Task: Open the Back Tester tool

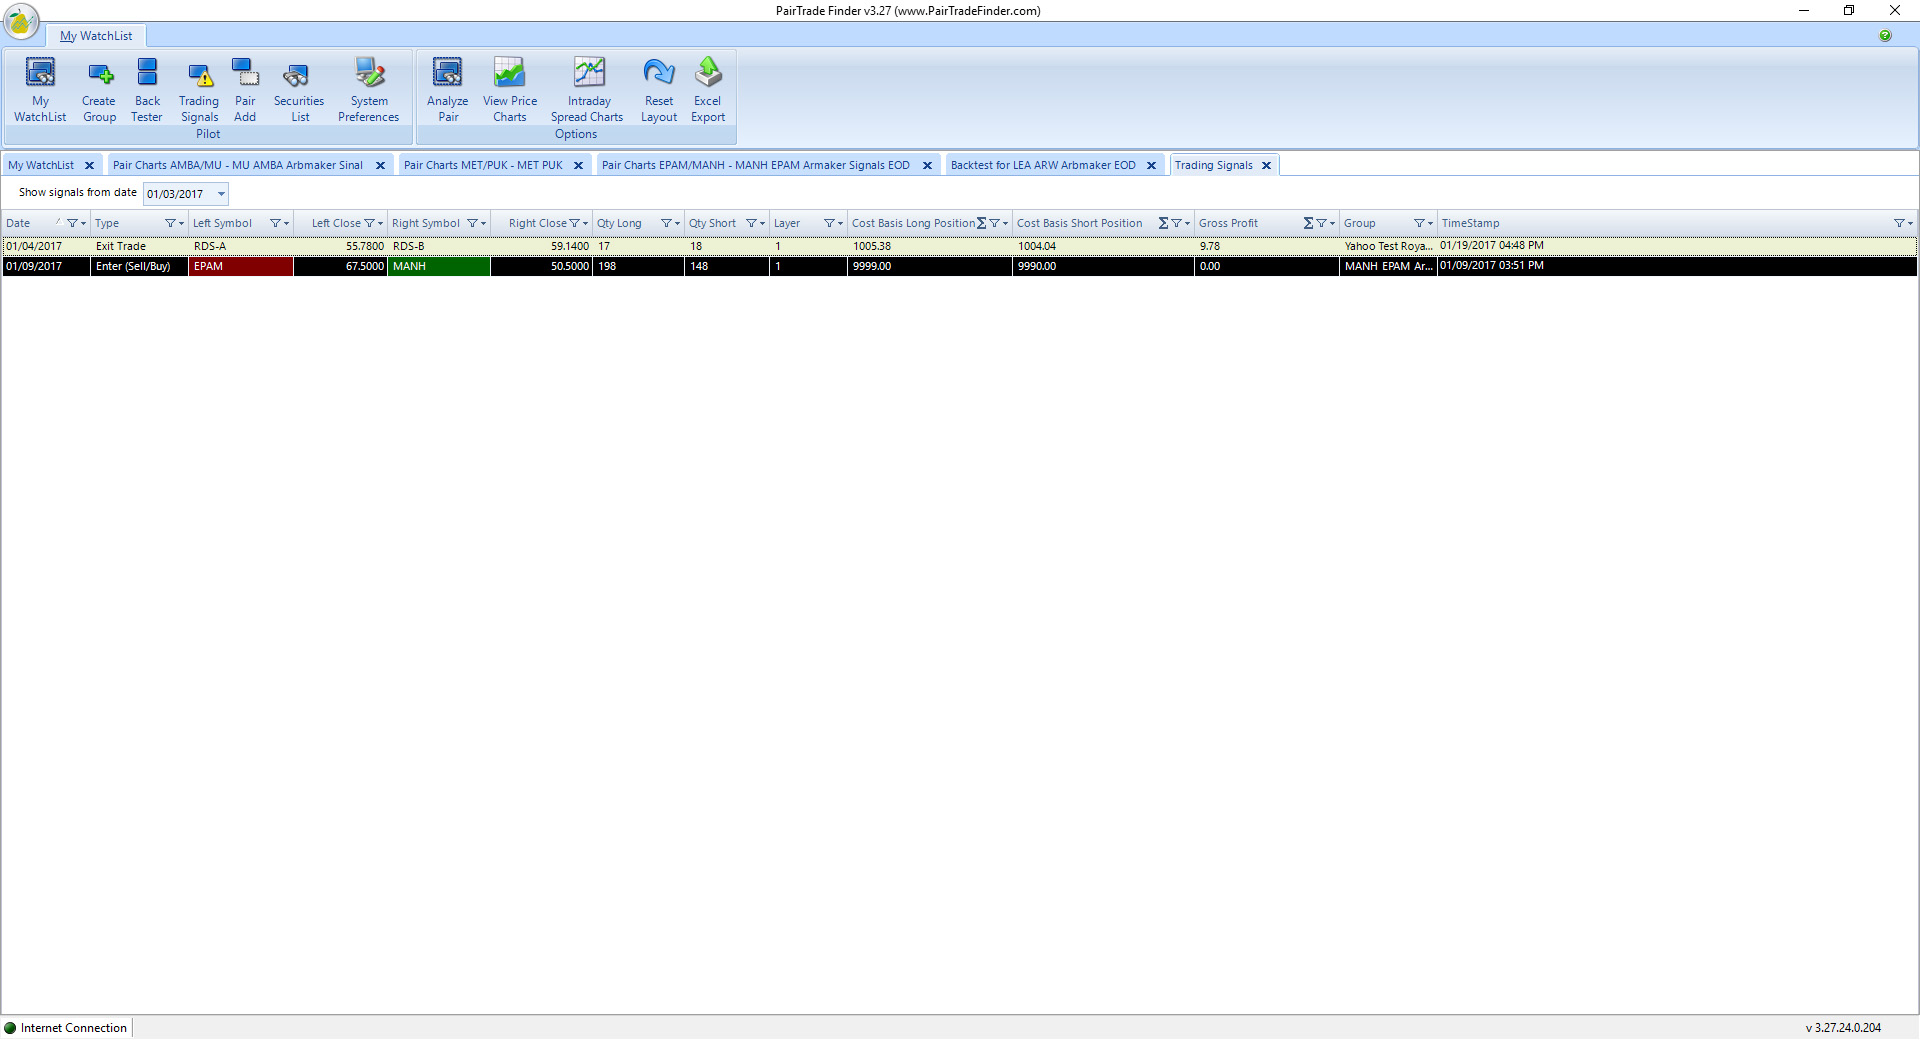Action: pos(147,89)
